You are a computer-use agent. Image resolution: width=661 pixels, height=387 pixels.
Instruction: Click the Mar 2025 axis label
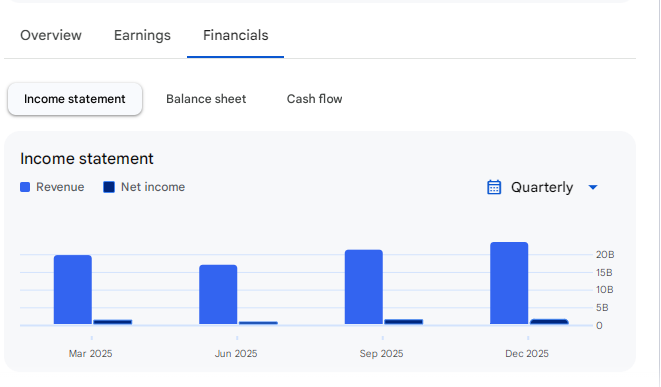coord(91,353)
